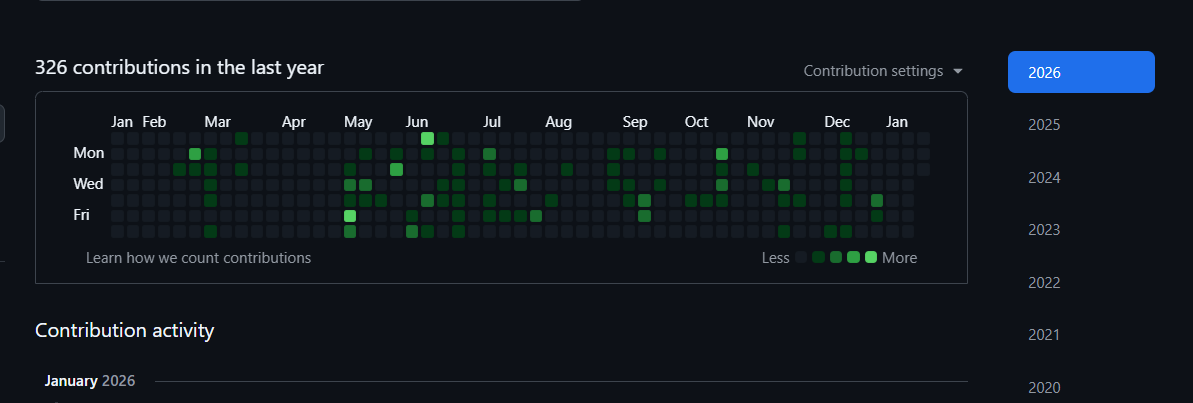
Task: Click the Aug month label
Action: (558, 122)
